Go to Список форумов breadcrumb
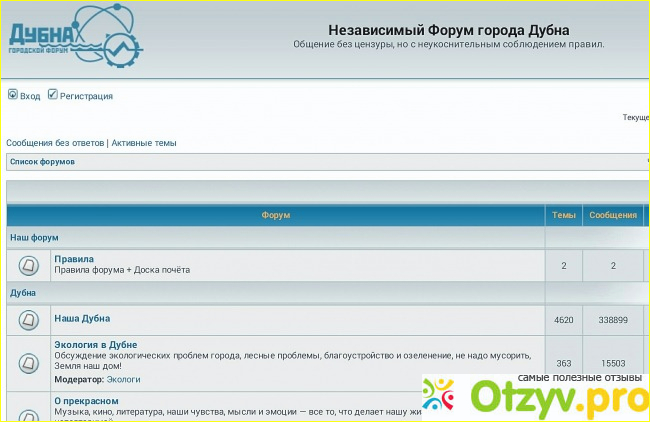Viewport: 650px width, 422px height. (x=42, y=161)
